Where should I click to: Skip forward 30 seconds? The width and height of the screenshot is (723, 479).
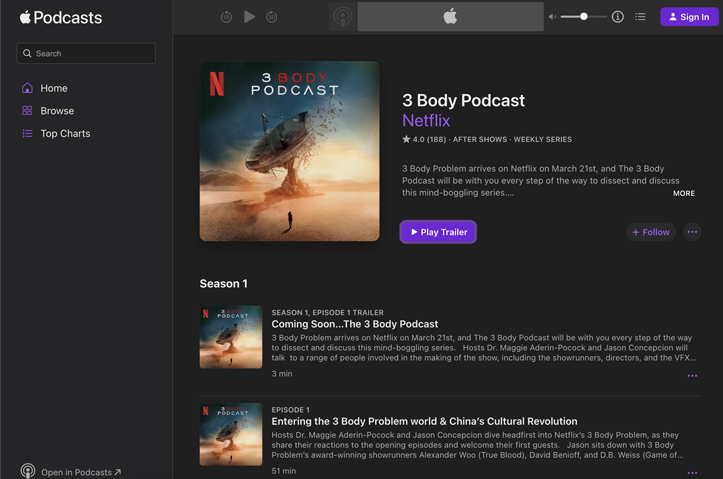click(272, 17)
